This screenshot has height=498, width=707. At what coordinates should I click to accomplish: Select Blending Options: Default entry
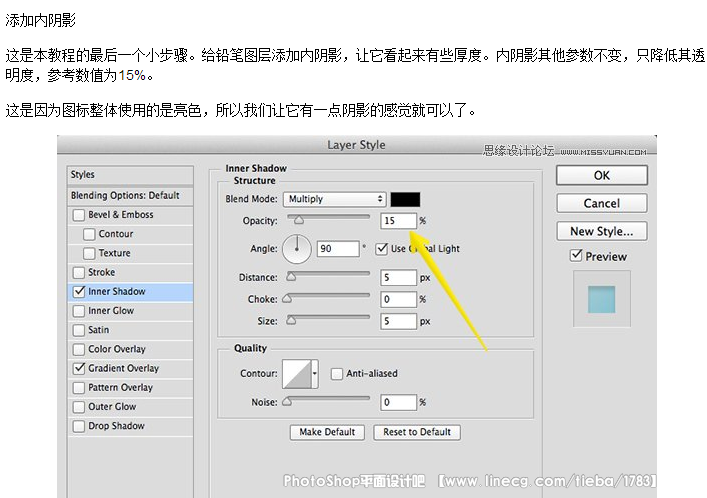point(125,196)
